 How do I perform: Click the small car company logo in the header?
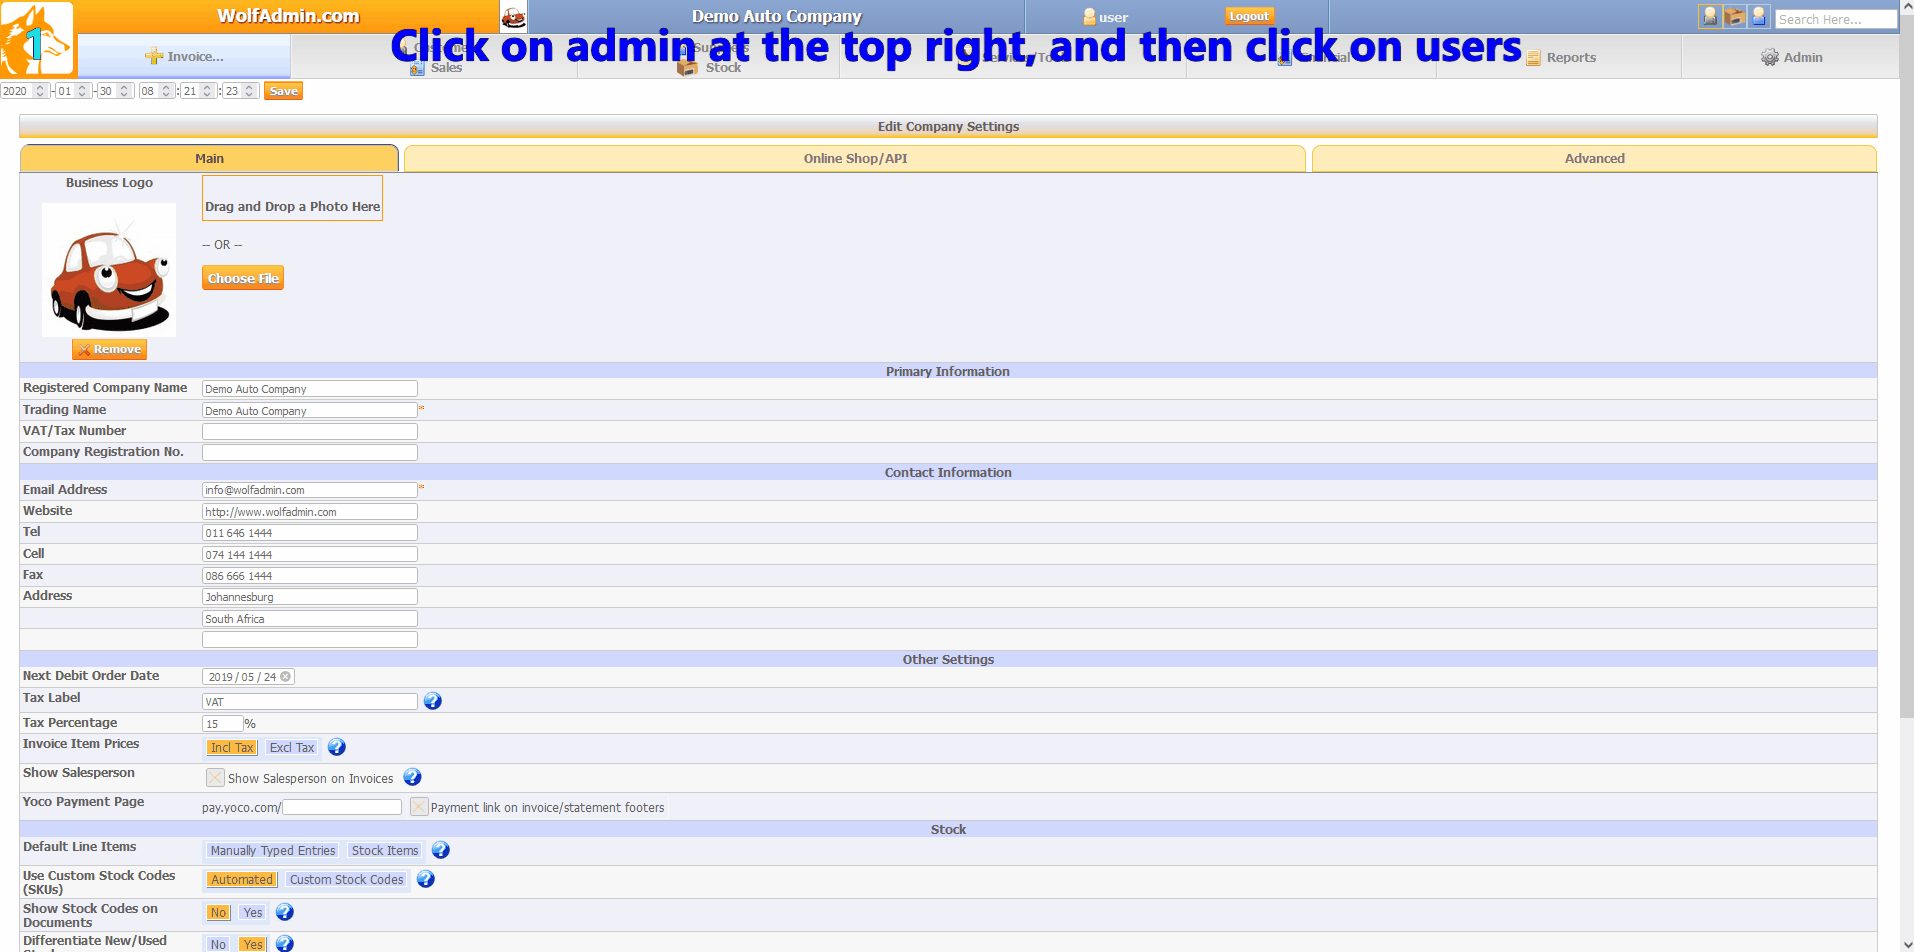coord(513,17)
